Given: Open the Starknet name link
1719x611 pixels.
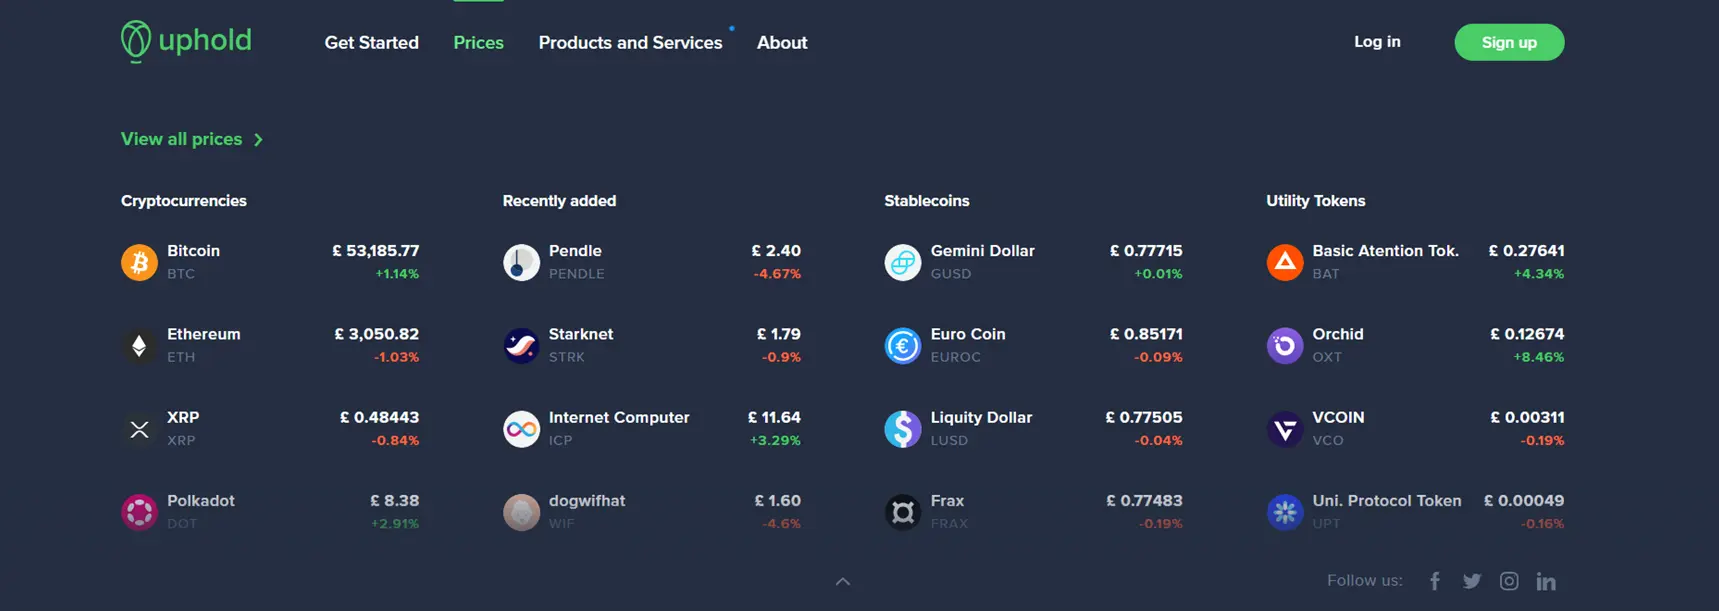Looking at the screenshot, I should click(581, 334).
